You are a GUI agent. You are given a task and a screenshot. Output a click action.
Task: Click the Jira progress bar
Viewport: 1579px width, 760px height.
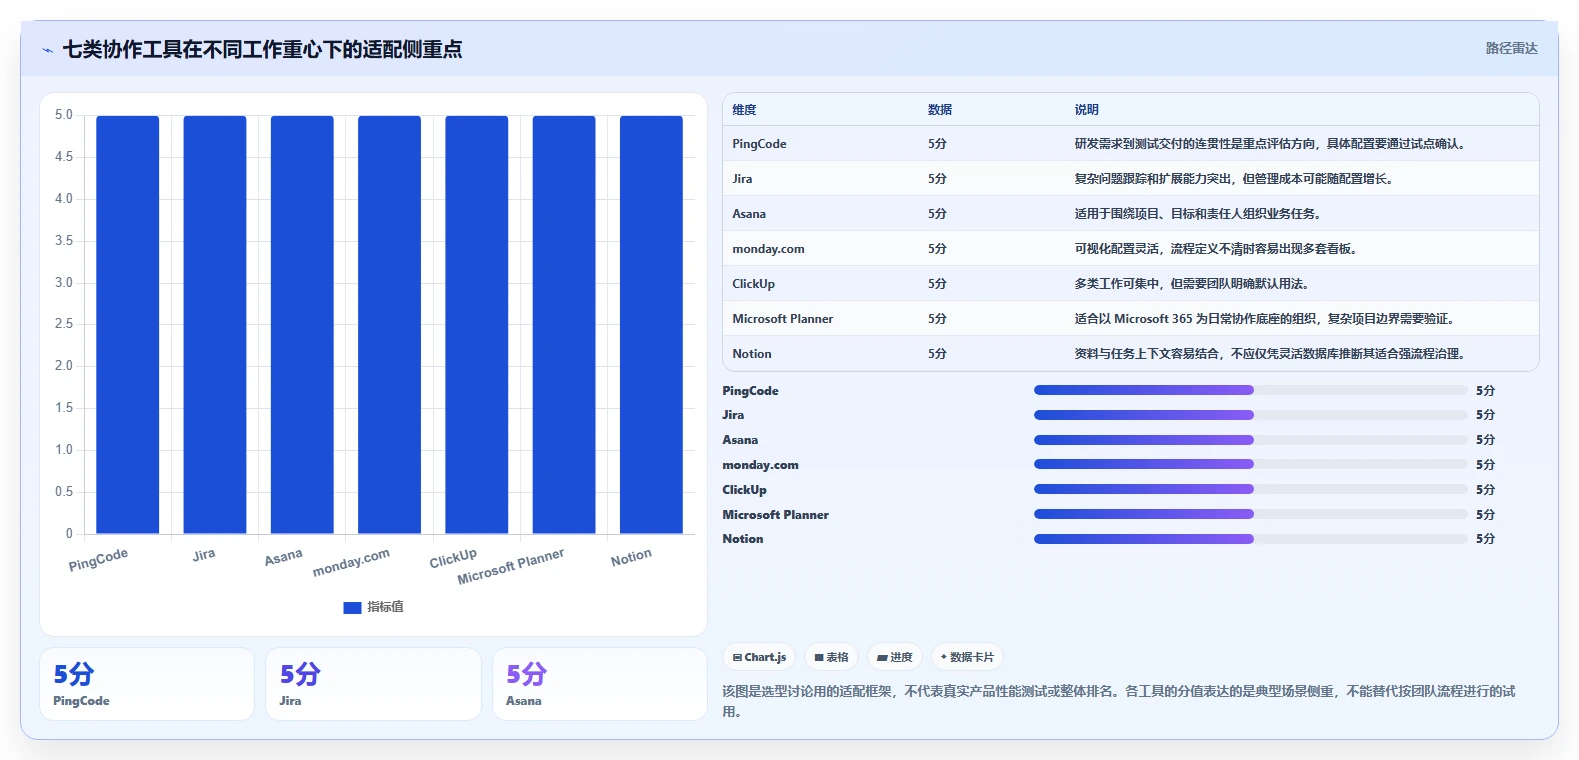(x=1251, y=415)
